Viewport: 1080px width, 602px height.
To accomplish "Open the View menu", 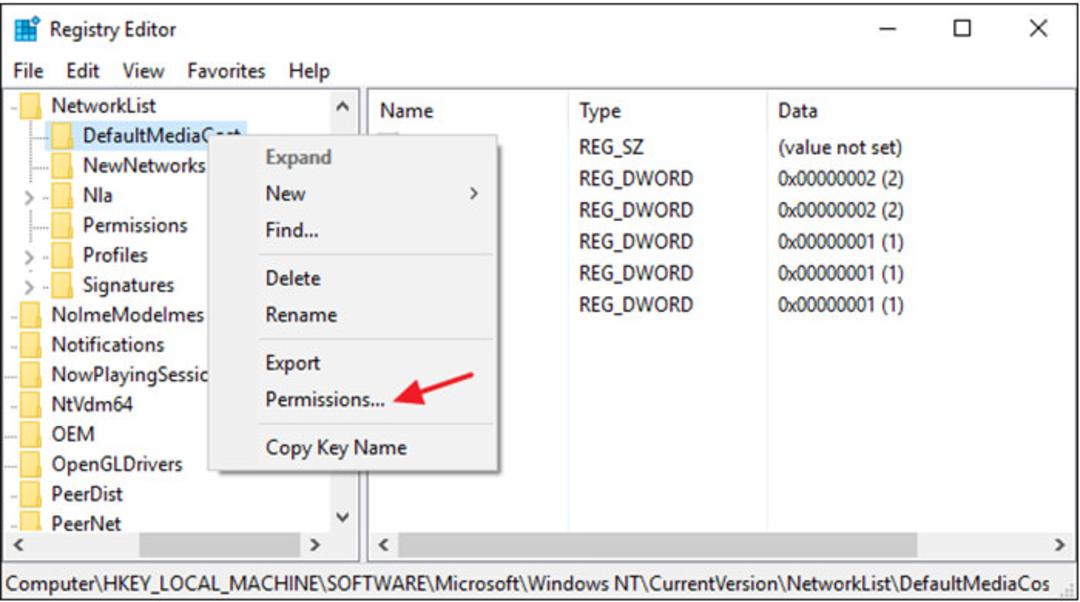I will click(x=143, y=71).
